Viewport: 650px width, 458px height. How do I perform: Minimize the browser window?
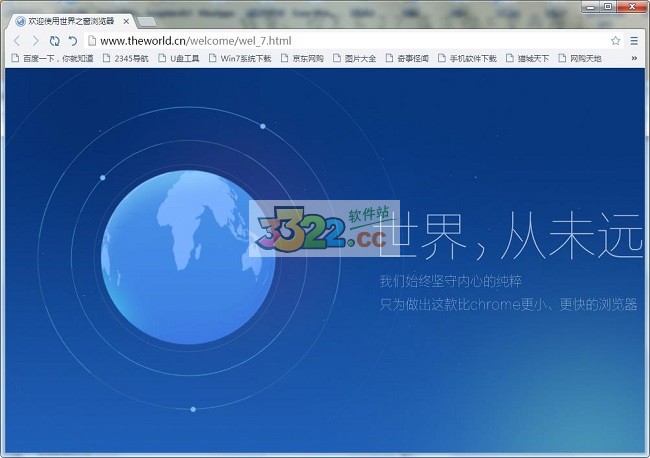coord(590,7)
